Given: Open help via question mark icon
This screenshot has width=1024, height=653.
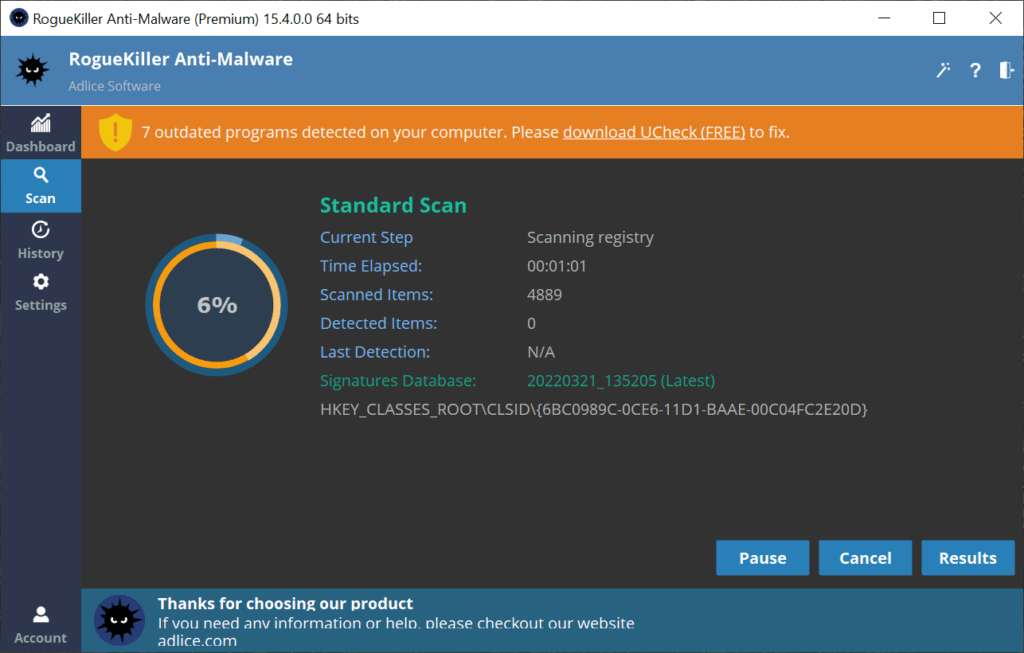Looking at the screenshot, I should [x=975, y=70].
